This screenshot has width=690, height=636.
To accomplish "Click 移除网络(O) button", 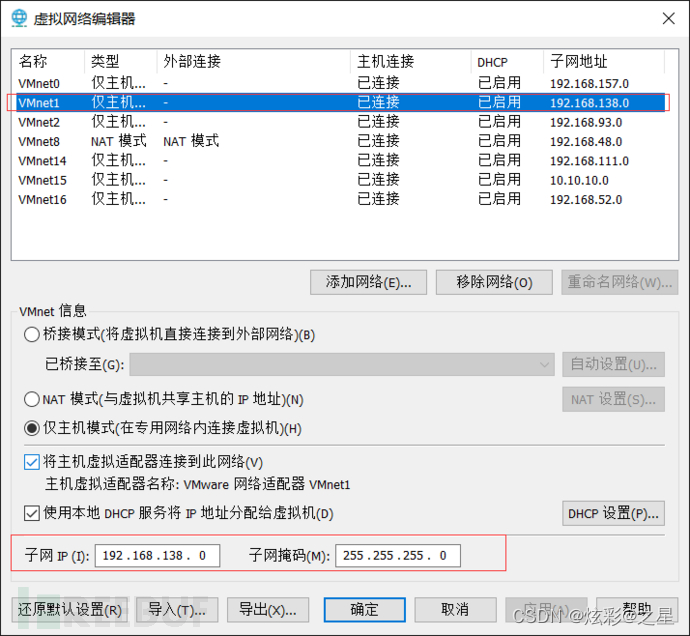I will (494, 282).
